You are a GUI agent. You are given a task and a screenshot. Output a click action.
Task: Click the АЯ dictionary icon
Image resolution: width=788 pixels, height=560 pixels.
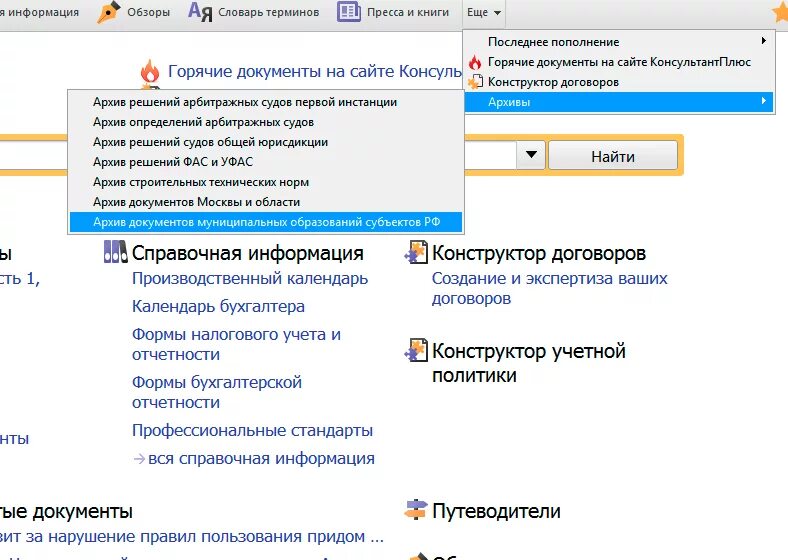tap(200, 12)
